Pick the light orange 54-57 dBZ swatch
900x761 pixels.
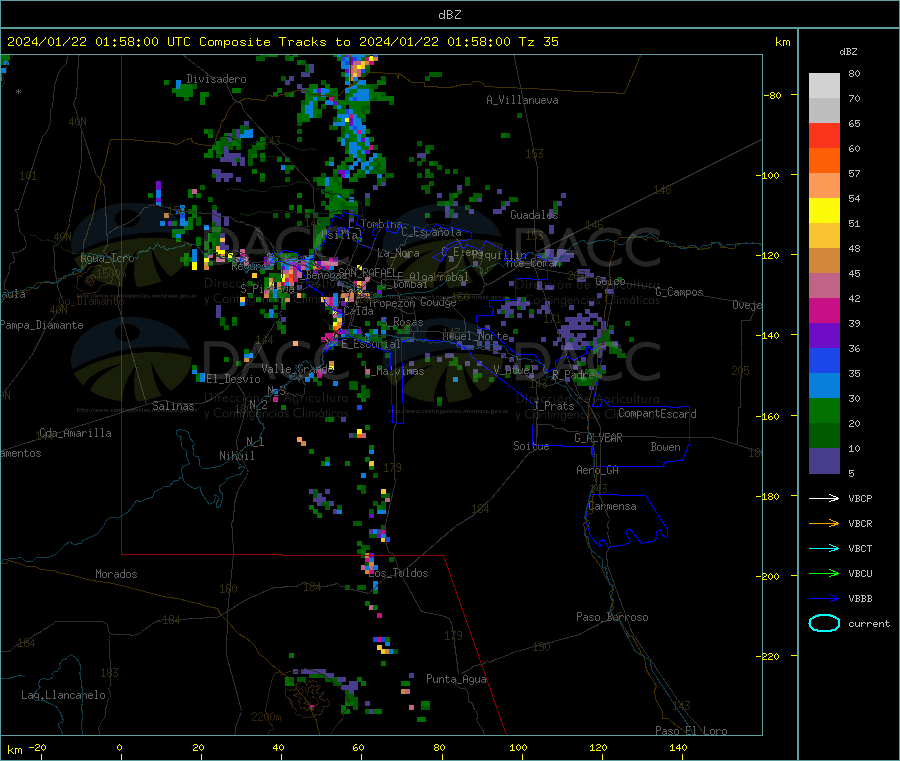tap(824, 185)
